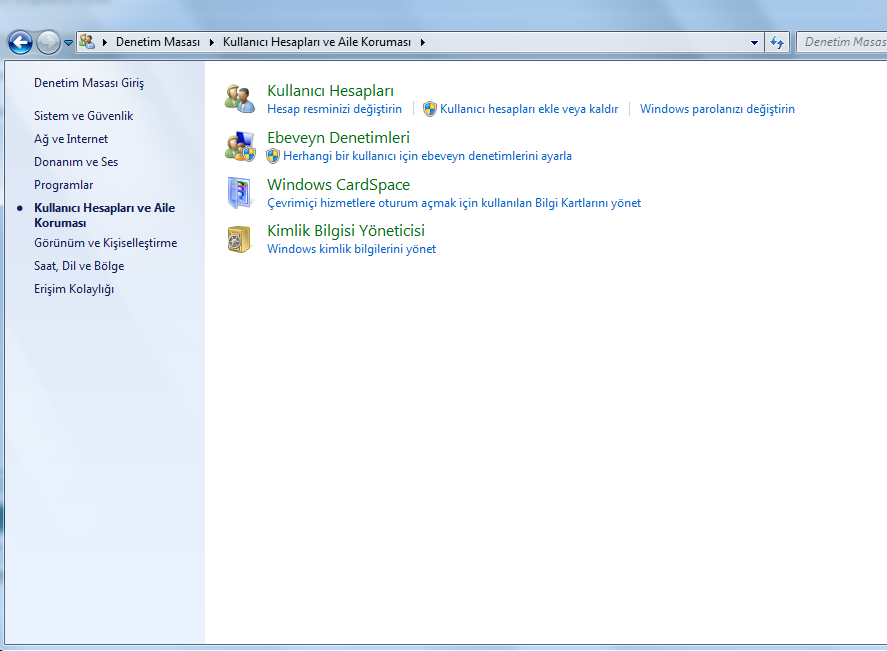Click shield icon beside Kullanıcı hesapları ekle
Screen dimensions: 887x651
(x=430, y=109)
